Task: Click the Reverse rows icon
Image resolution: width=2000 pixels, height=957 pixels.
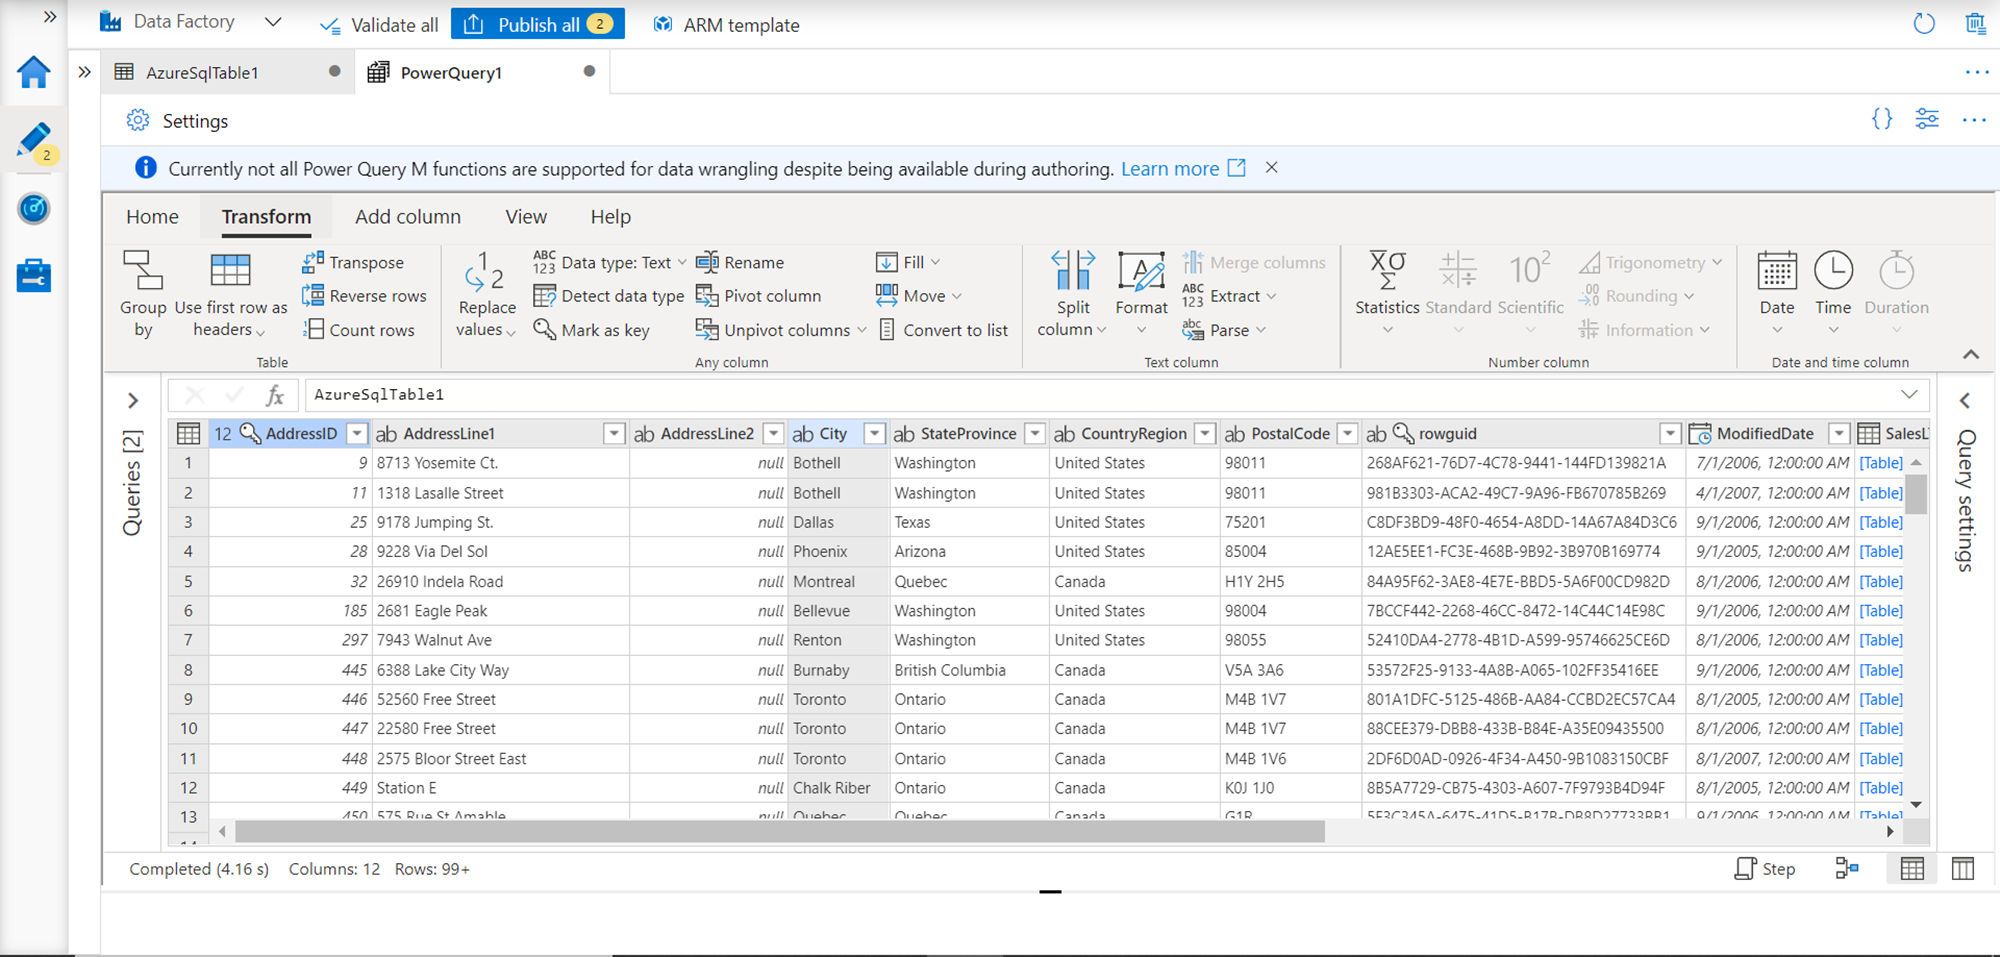Action: [313, 296]
